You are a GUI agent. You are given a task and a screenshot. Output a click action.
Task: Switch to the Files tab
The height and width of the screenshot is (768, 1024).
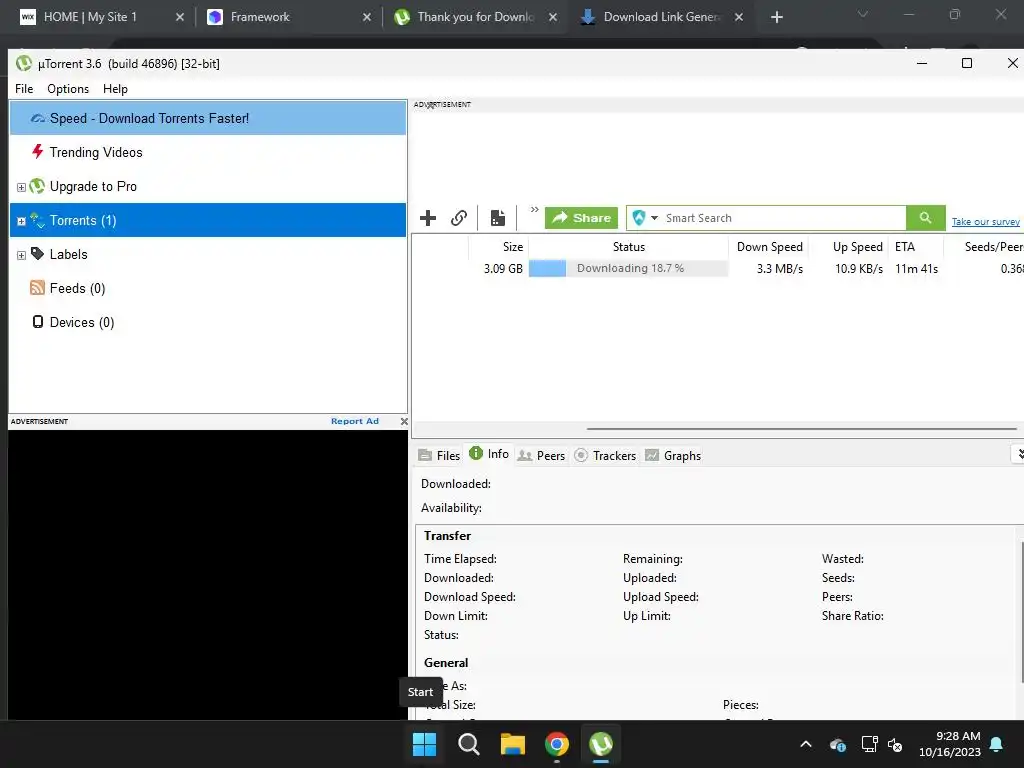(x=440, y=455)
